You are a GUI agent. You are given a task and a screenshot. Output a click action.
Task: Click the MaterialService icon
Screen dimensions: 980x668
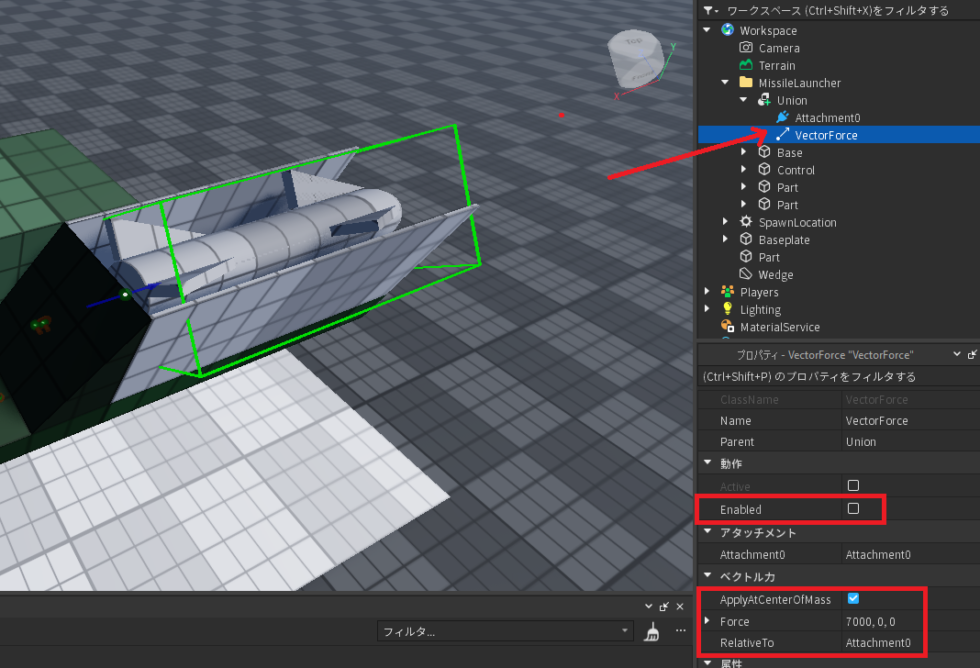point(726,327)
